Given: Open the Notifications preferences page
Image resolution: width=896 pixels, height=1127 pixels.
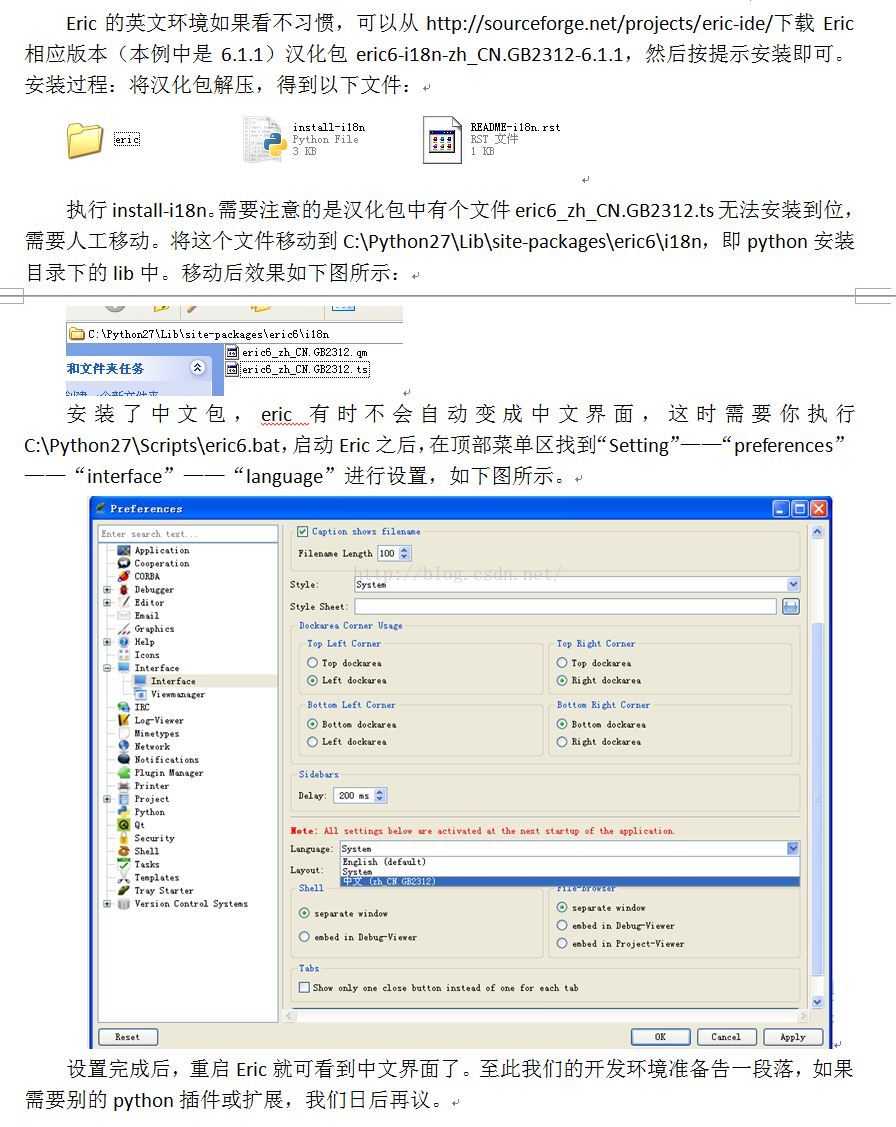Looking at the screenshot, I should click(x=166, y=760).
